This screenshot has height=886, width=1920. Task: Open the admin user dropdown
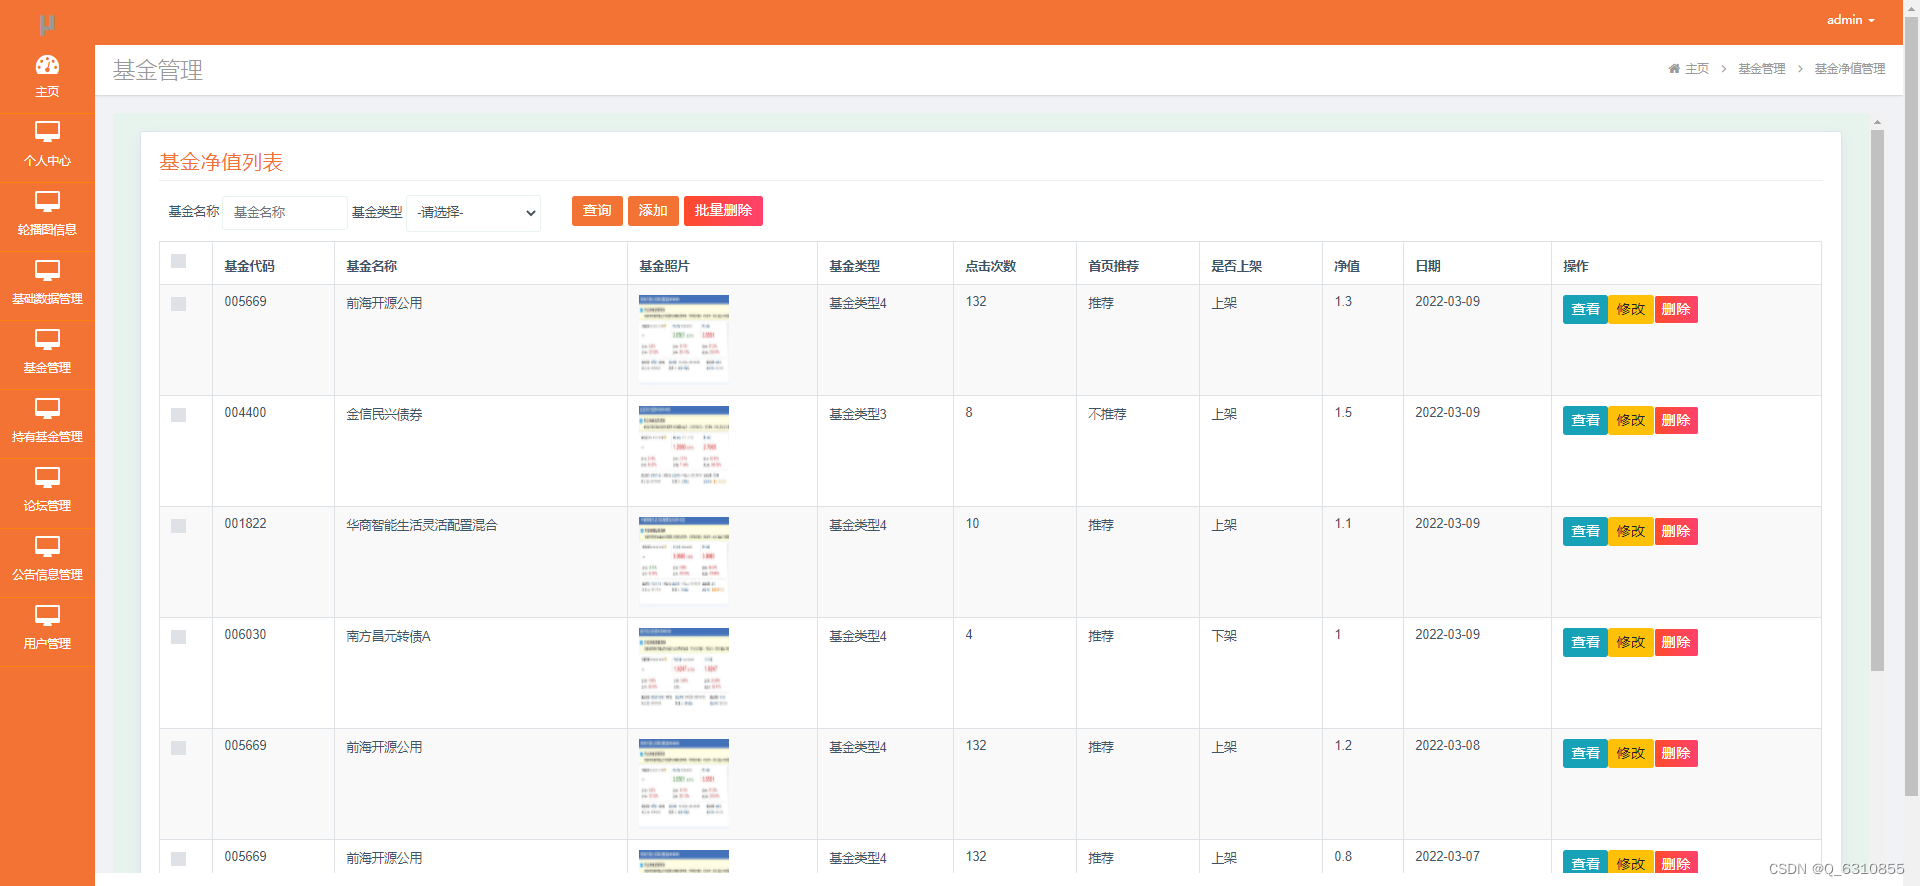click(1850, 20)
